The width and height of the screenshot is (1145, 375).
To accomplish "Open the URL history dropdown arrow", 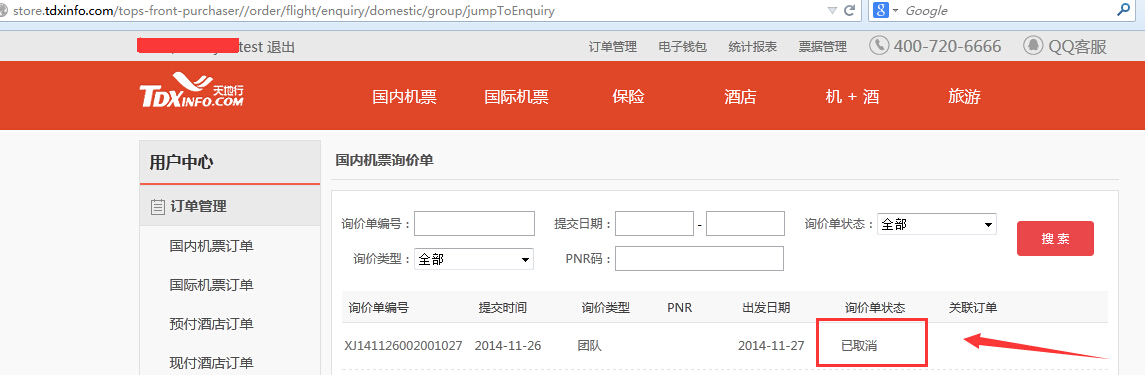I will pos(832,11).
